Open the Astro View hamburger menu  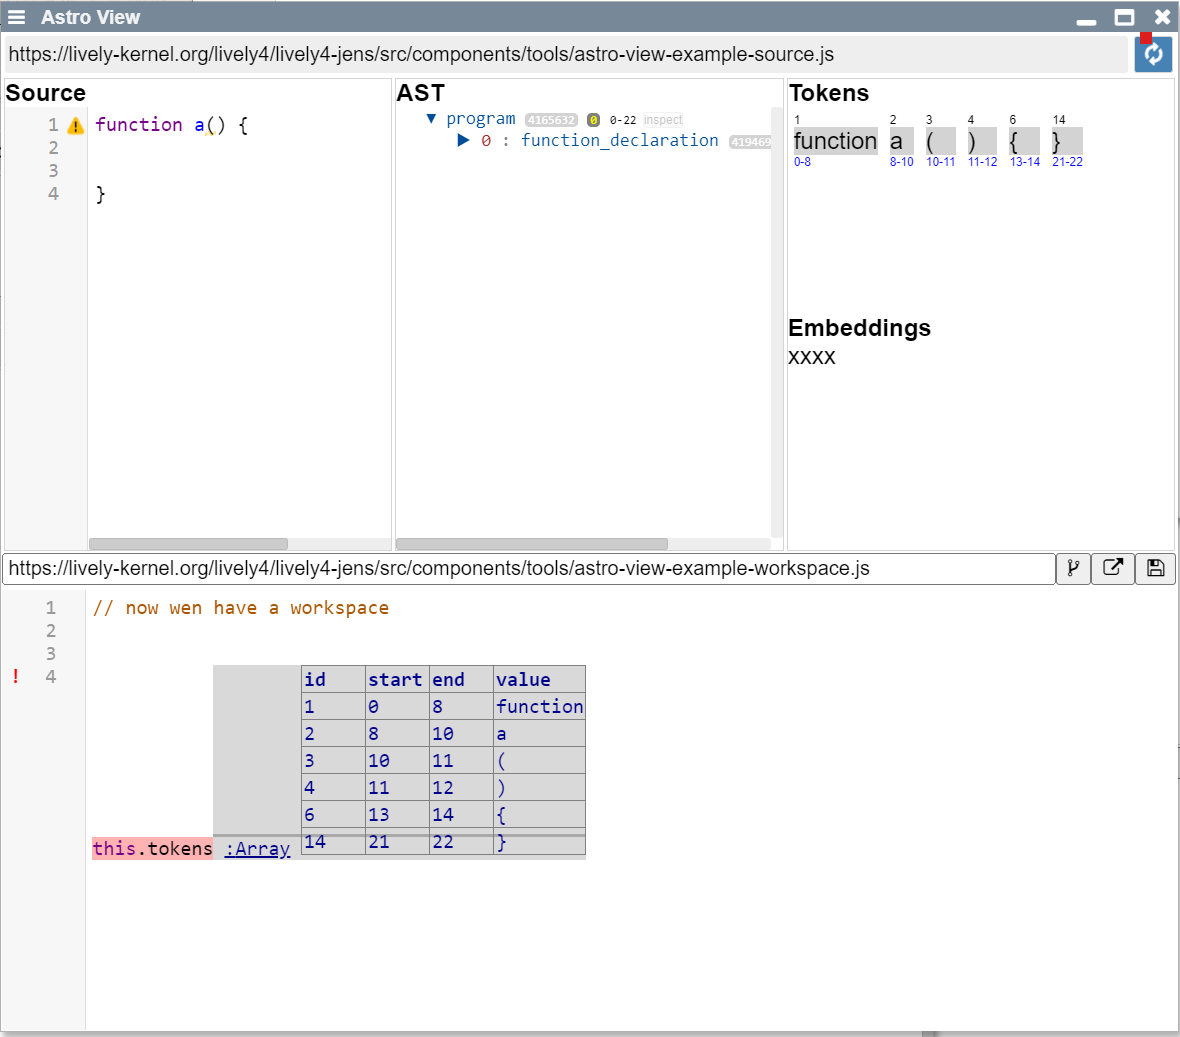(x=16, y=17)
